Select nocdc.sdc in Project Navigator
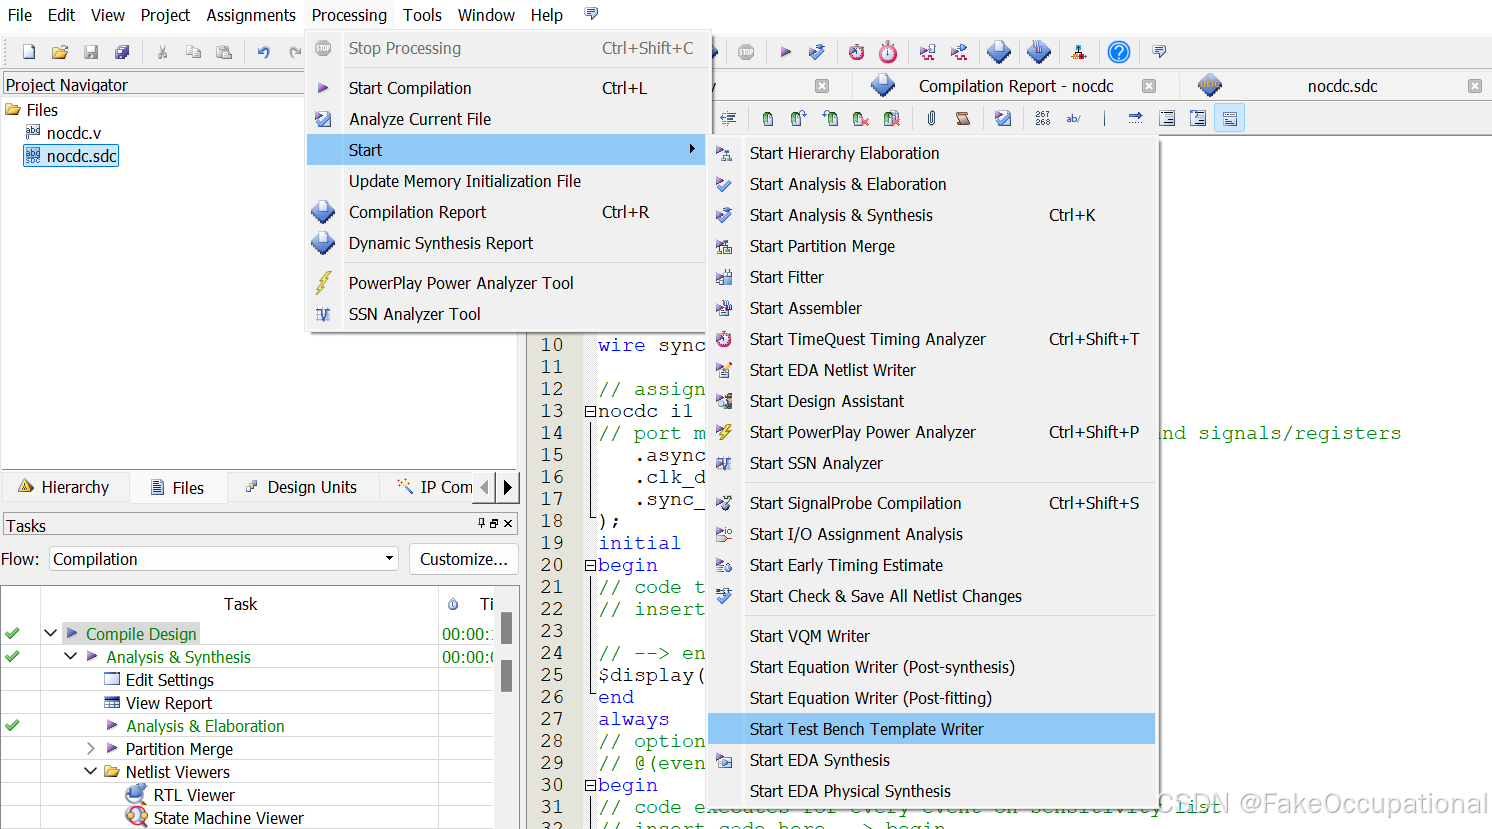This screenshot has width=1492, height=829. 71,156
